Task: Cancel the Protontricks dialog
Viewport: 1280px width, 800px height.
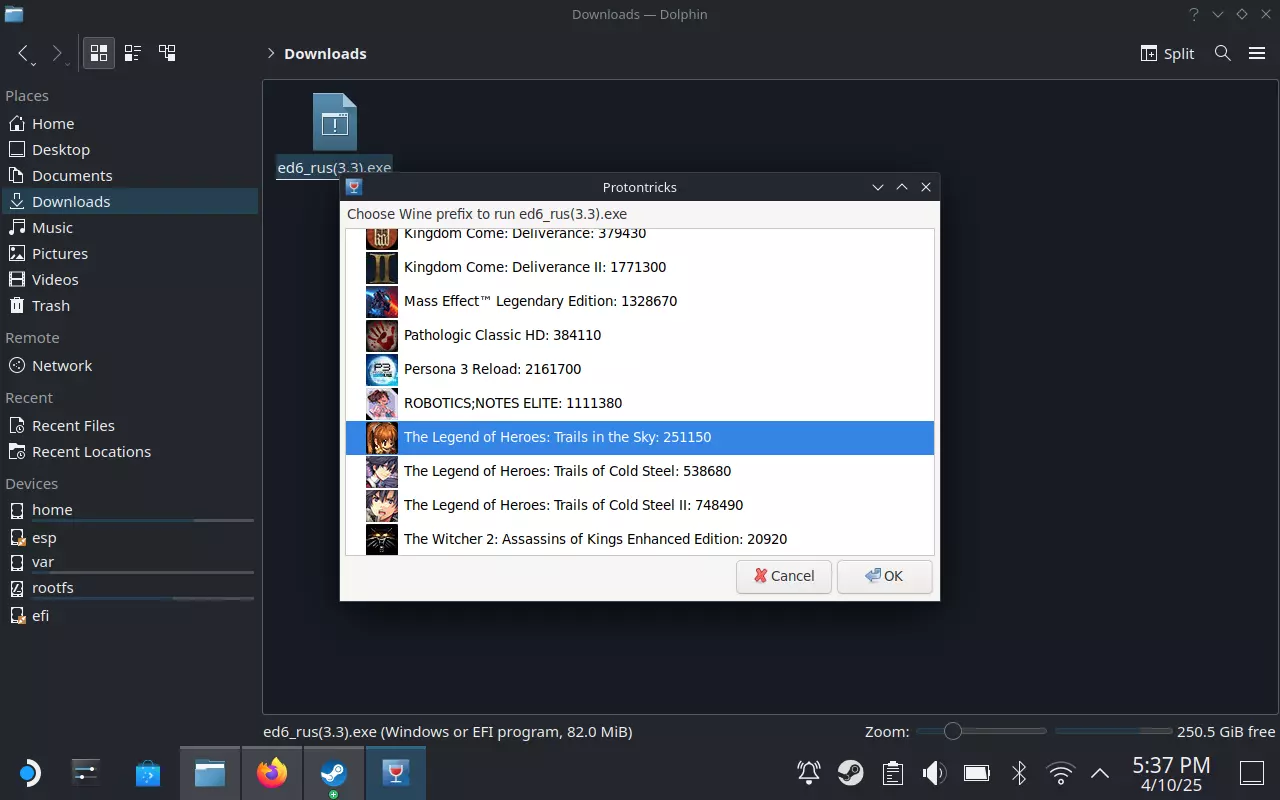Action: point(784,576)
